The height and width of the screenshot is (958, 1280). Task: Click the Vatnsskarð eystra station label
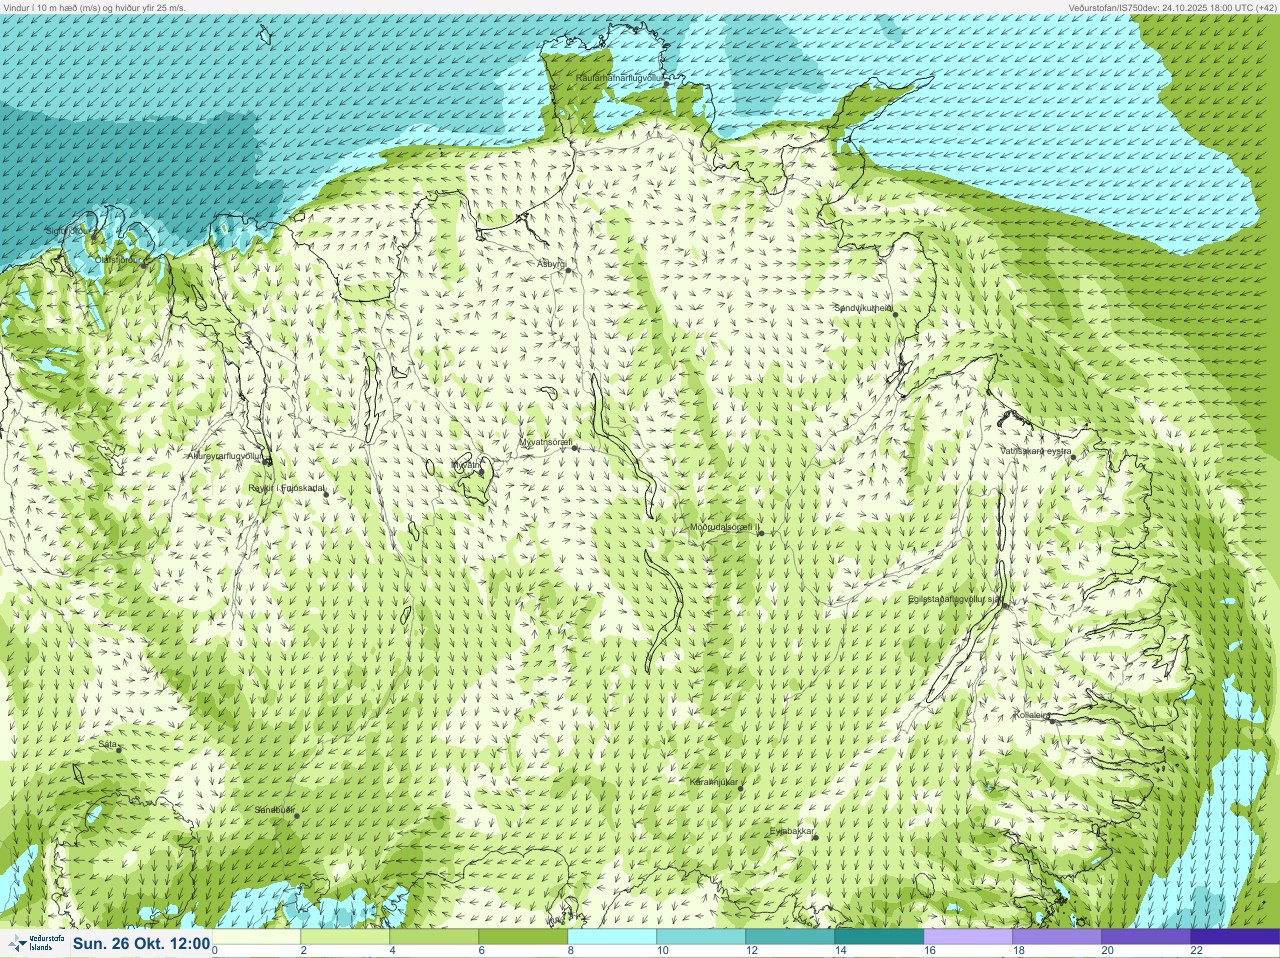(x=1037, y=451)
